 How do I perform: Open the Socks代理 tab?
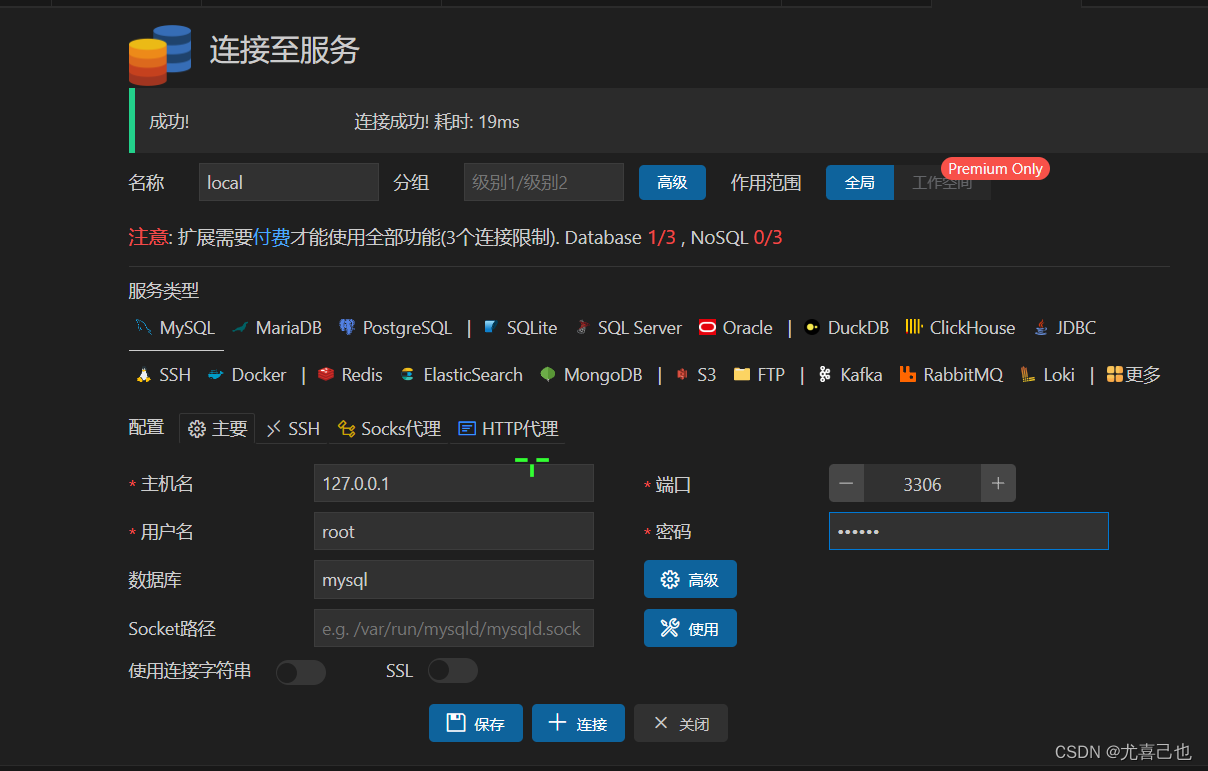pyautogui.click(x=389, y=429)
